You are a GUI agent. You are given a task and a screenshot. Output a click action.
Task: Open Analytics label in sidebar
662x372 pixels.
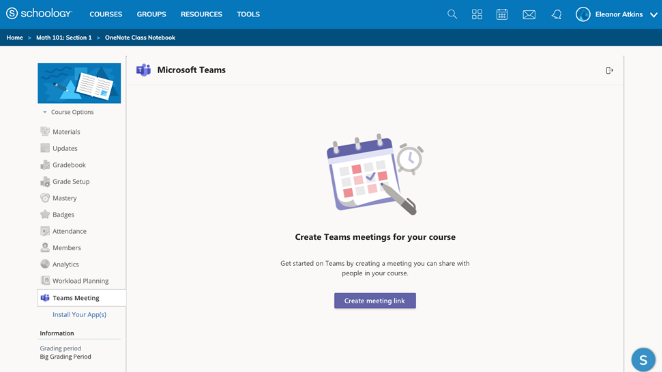(66, 264)
